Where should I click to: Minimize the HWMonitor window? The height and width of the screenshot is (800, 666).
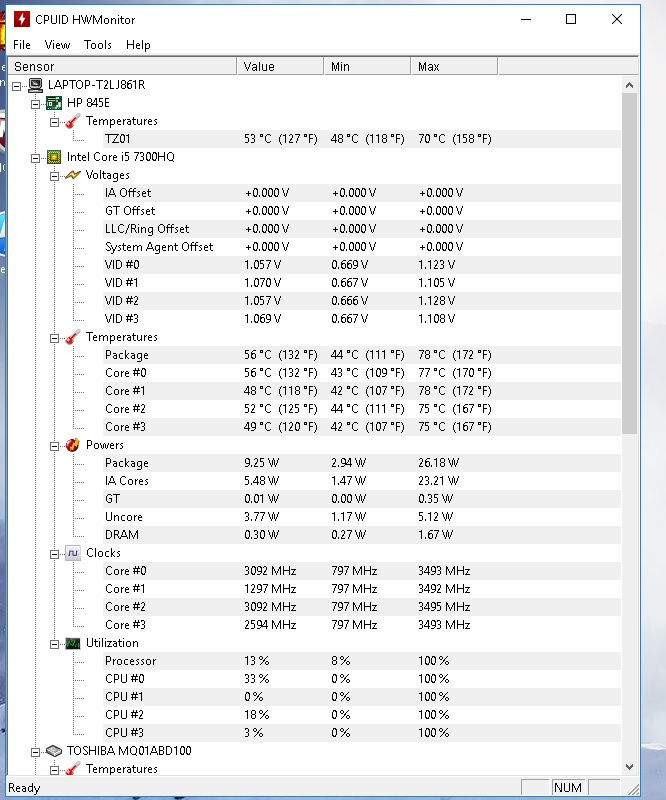(x=526, y=19)
